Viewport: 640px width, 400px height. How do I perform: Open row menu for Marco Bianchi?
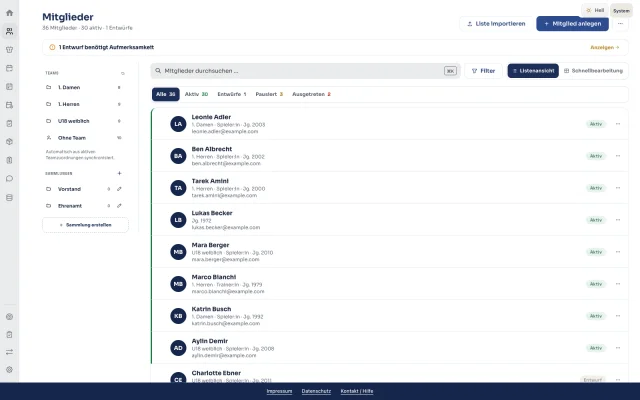pyautogui.click(x=618, y=284)
